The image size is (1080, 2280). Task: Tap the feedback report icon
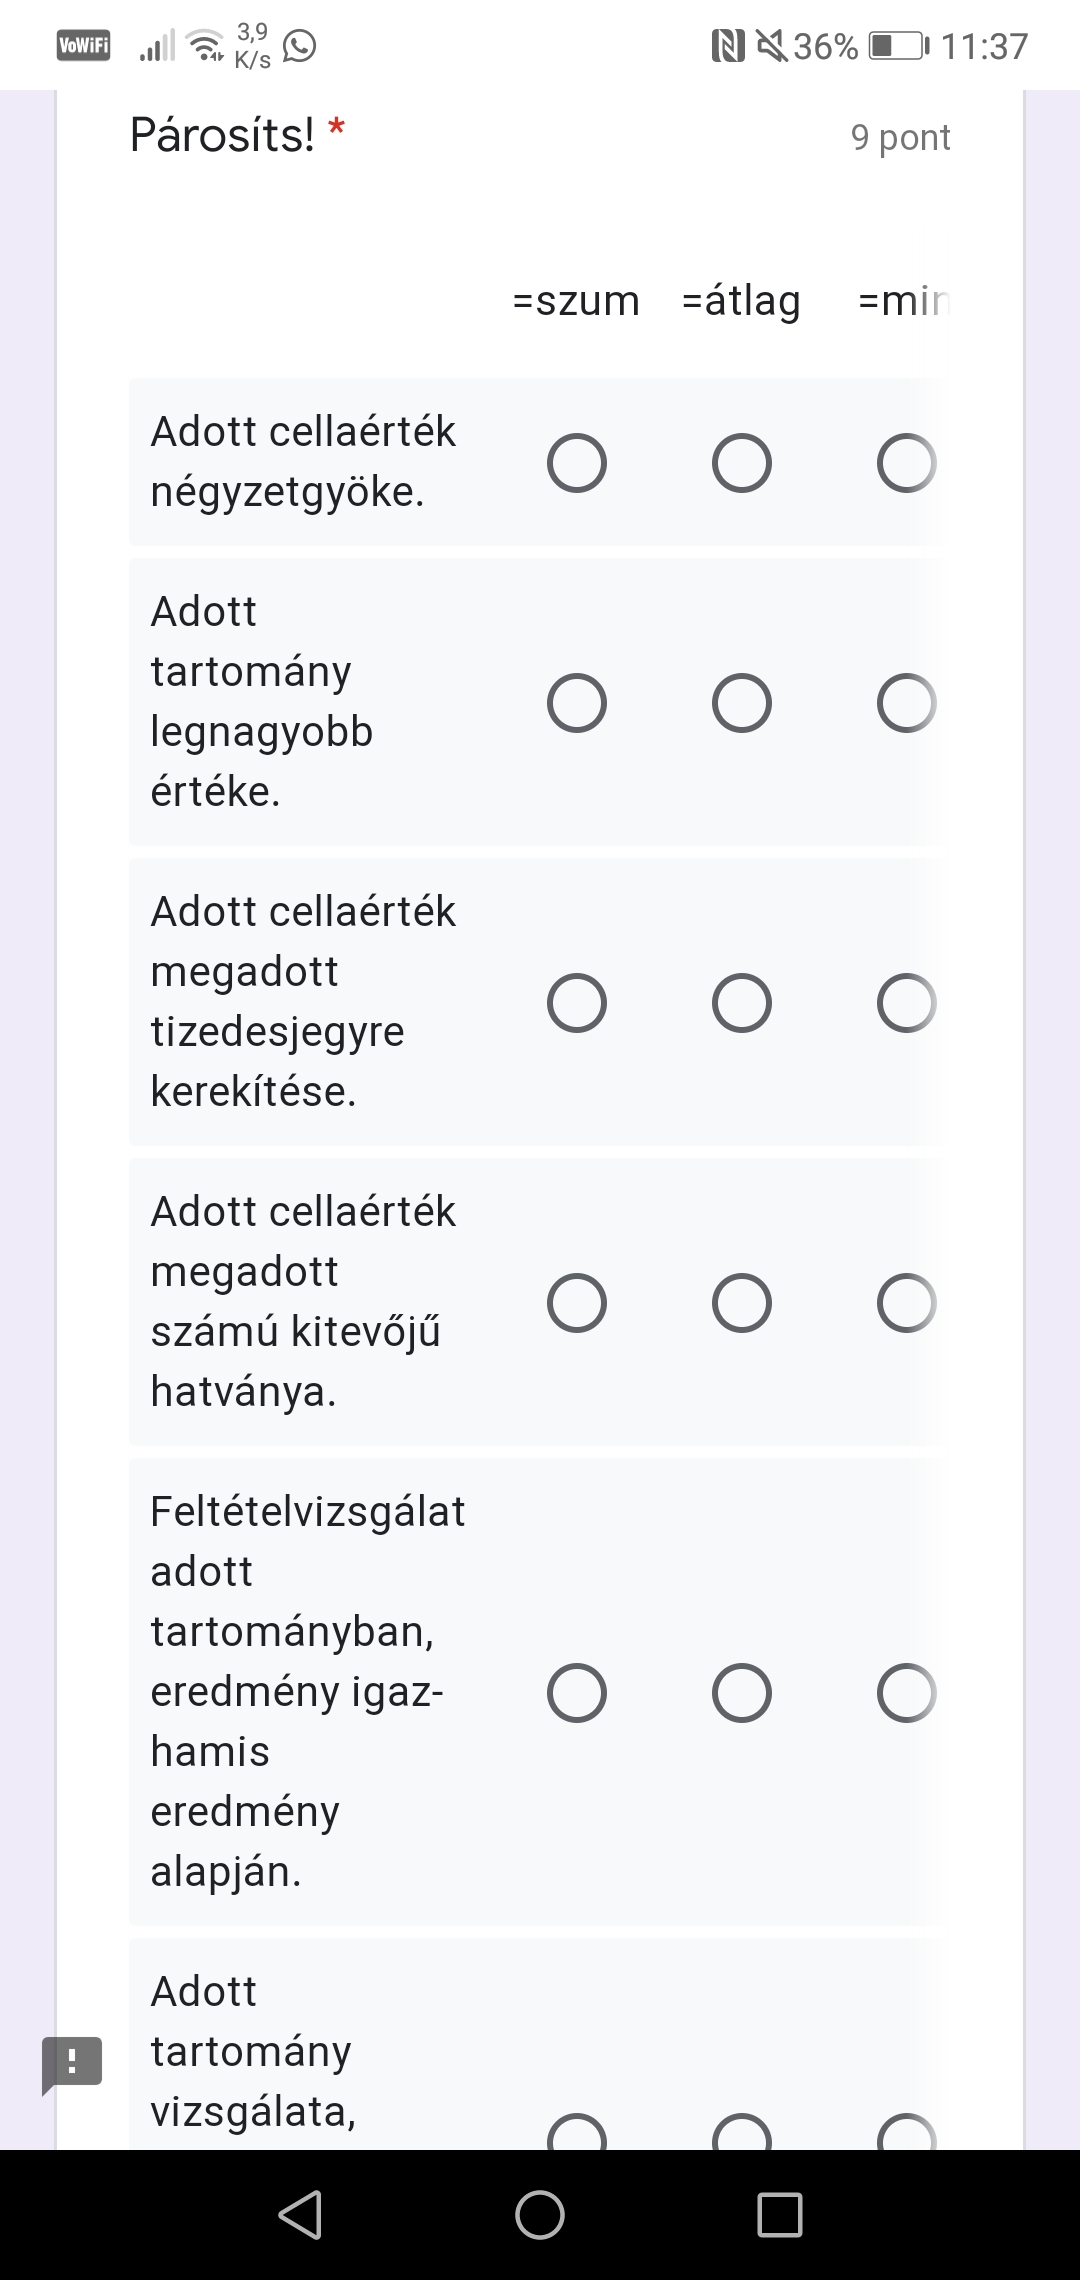[x=72, y=2063]
